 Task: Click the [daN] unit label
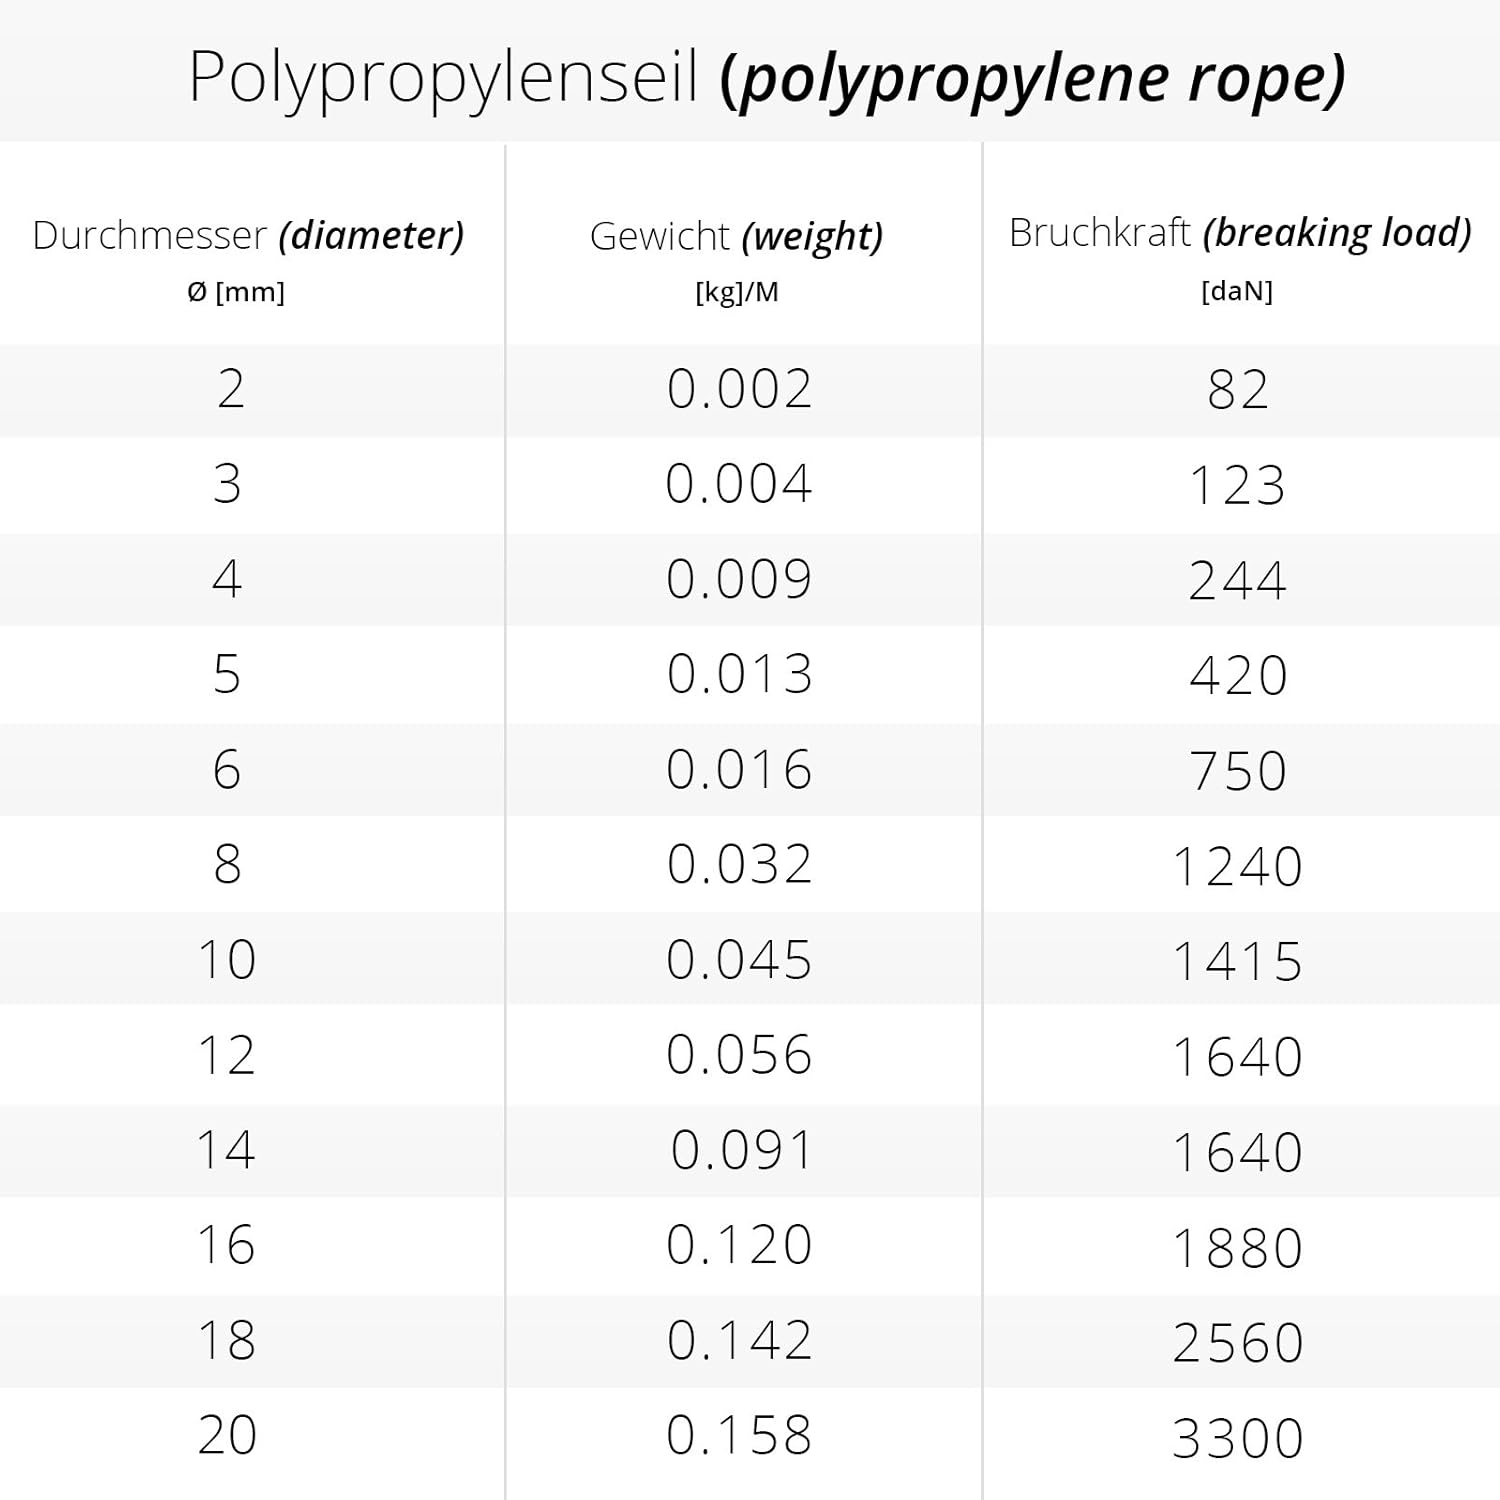coord(1237,291)
